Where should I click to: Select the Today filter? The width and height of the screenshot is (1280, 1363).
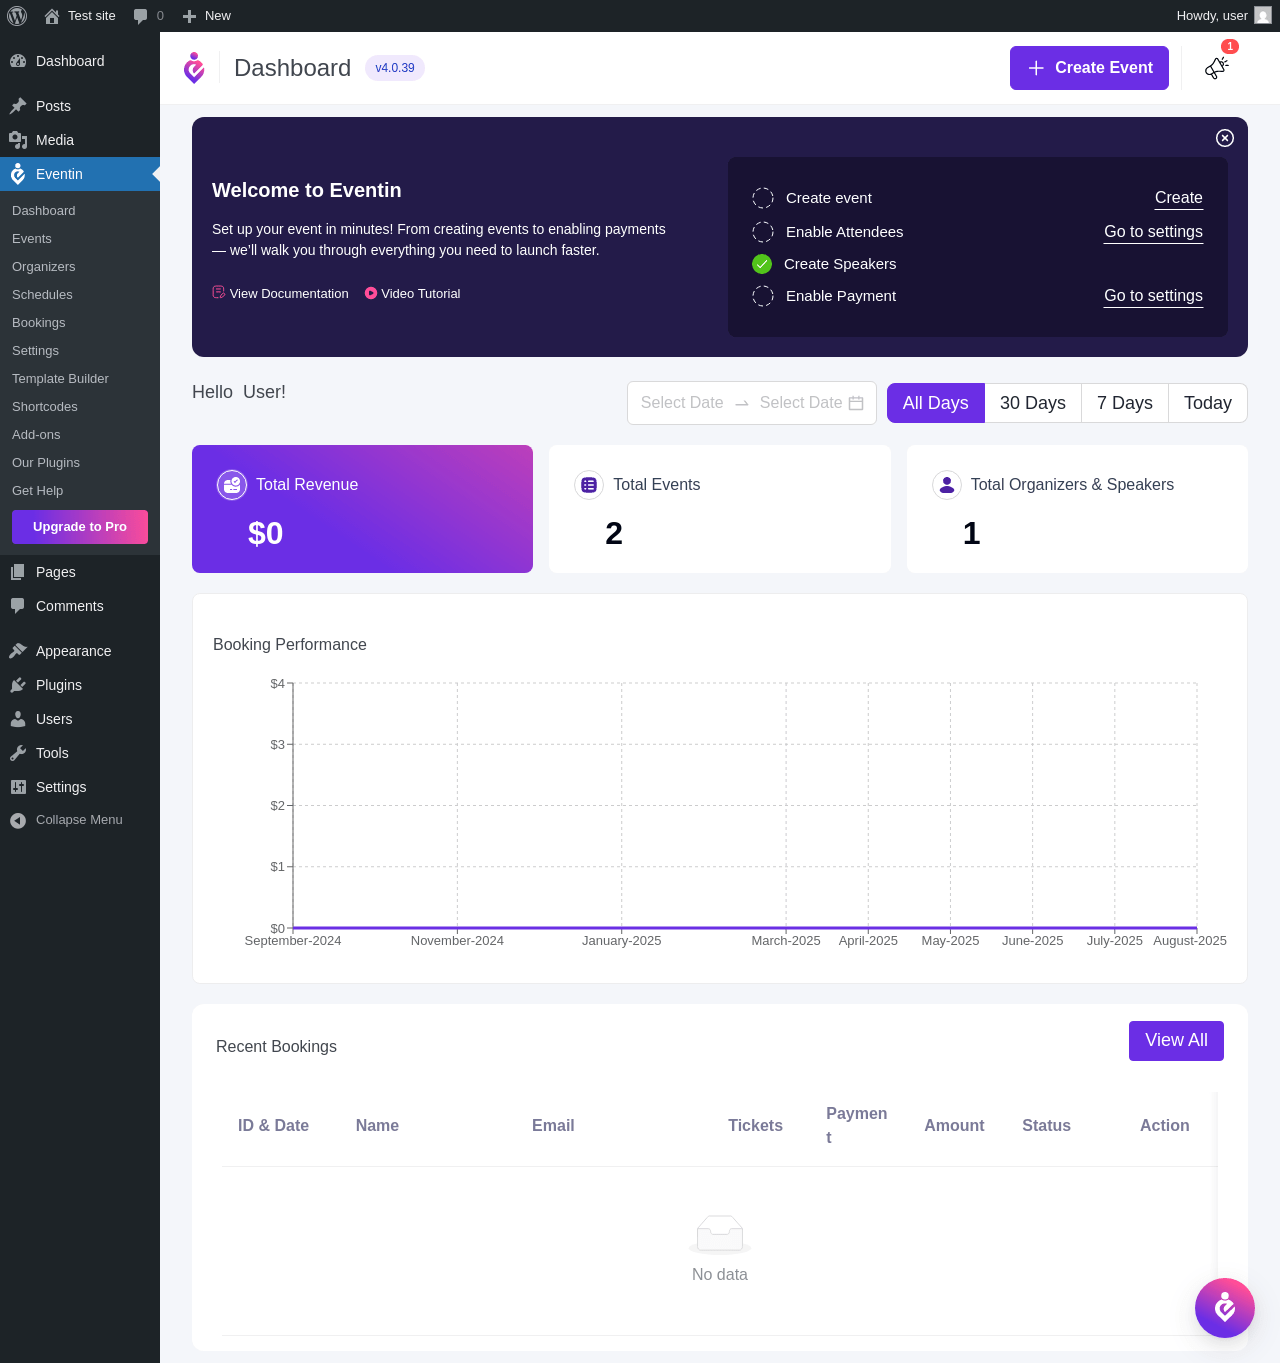[1208, 403]
